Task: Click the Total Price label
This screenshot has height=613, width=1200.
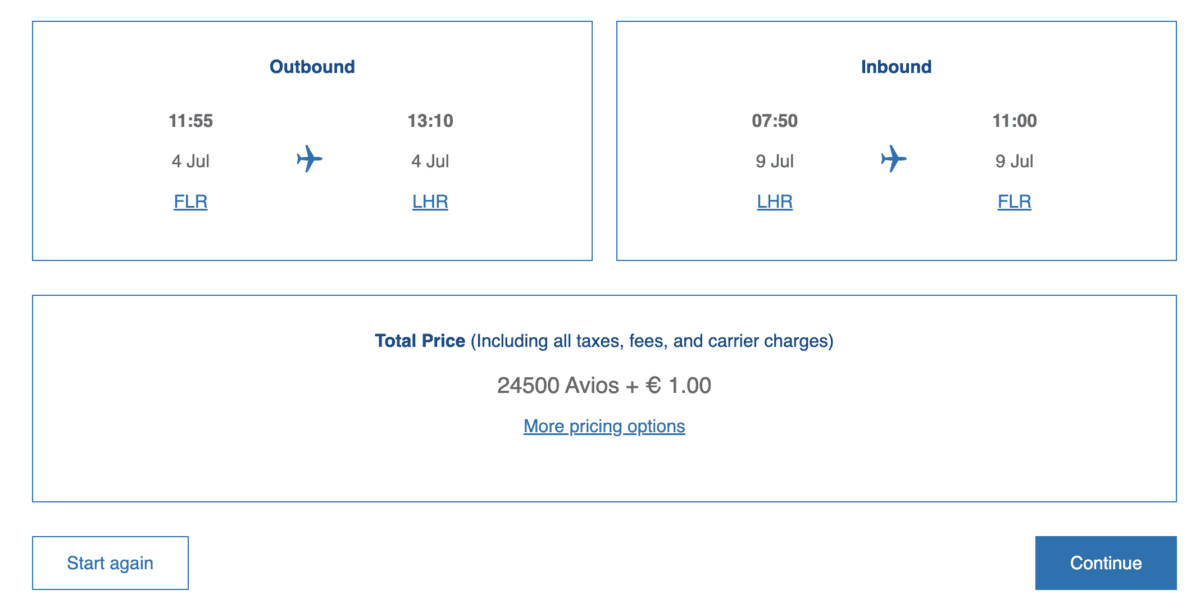Action: point(420,341)
